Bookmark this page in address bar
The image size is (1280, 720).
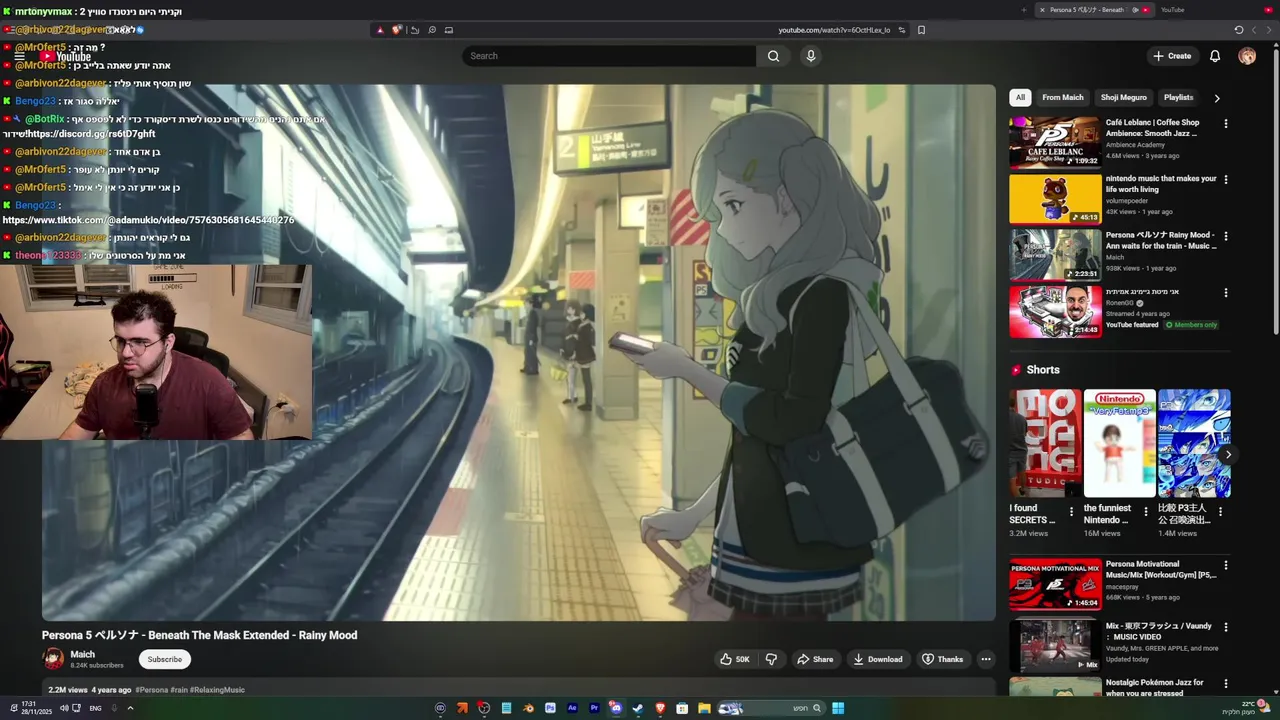click(921, 30)
